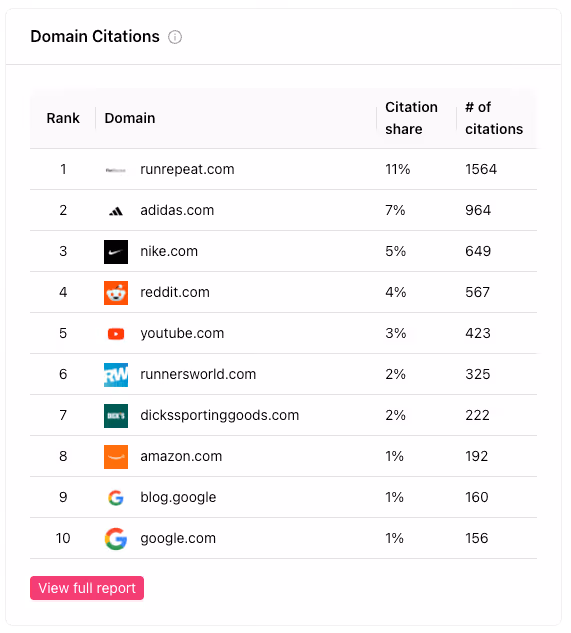Select the dickssportinggoods.com domain name
Image resolution: width=571 pixels, height=633 pixels.
(219, 415)
